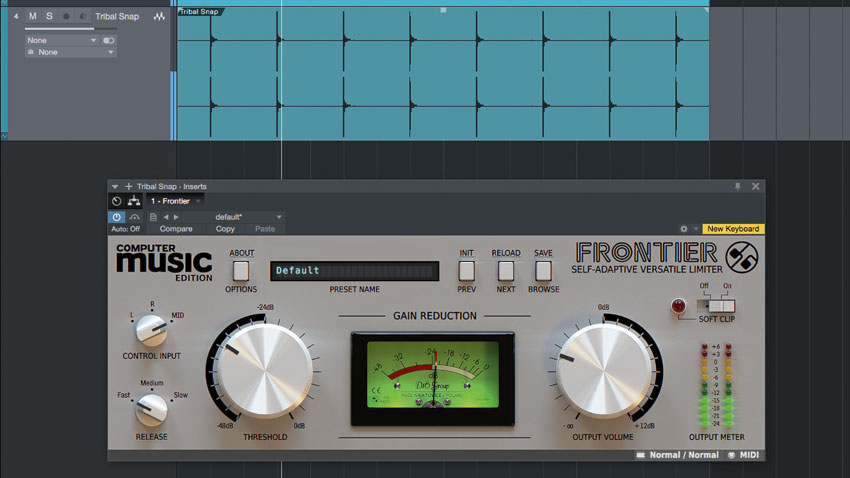Viewport: 850px width, 478px height.
Task: Click the red SOFT CLIP indicator lamp
Action: point(678,306)
